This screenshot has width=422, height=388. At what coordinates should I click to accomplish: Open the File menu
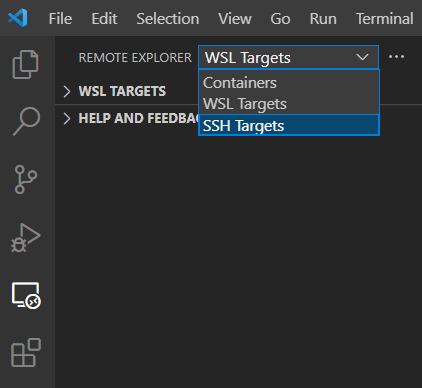(x=60, y=18)
